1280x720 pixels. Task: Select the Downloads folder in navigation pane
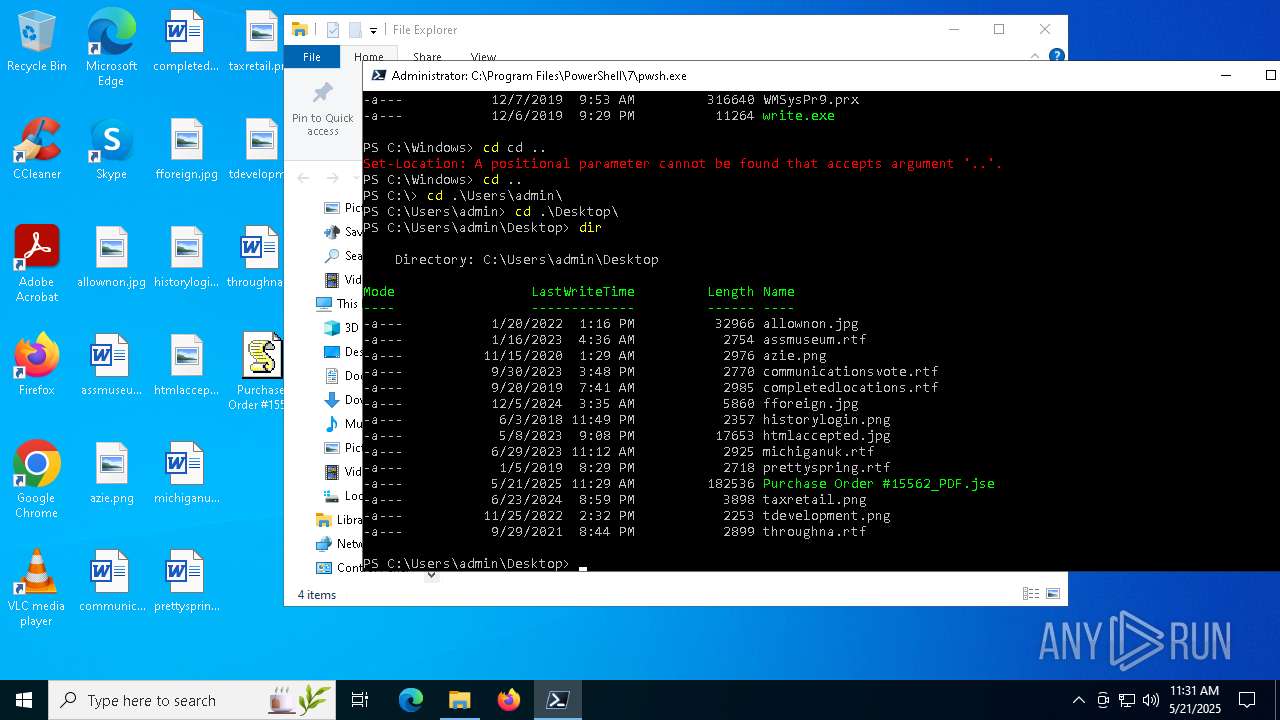[x=342, y=400]
